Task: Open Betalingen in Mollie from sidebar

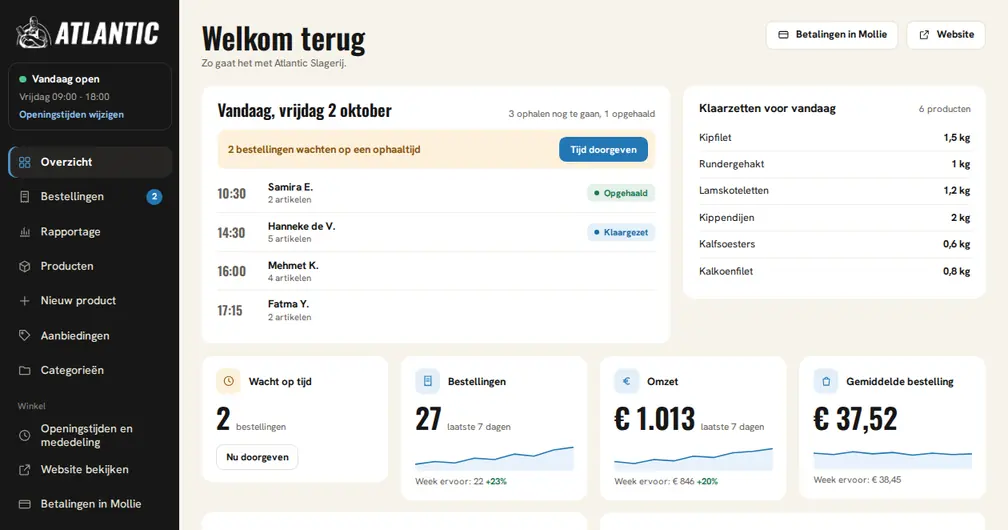Action: pos(90,504)
